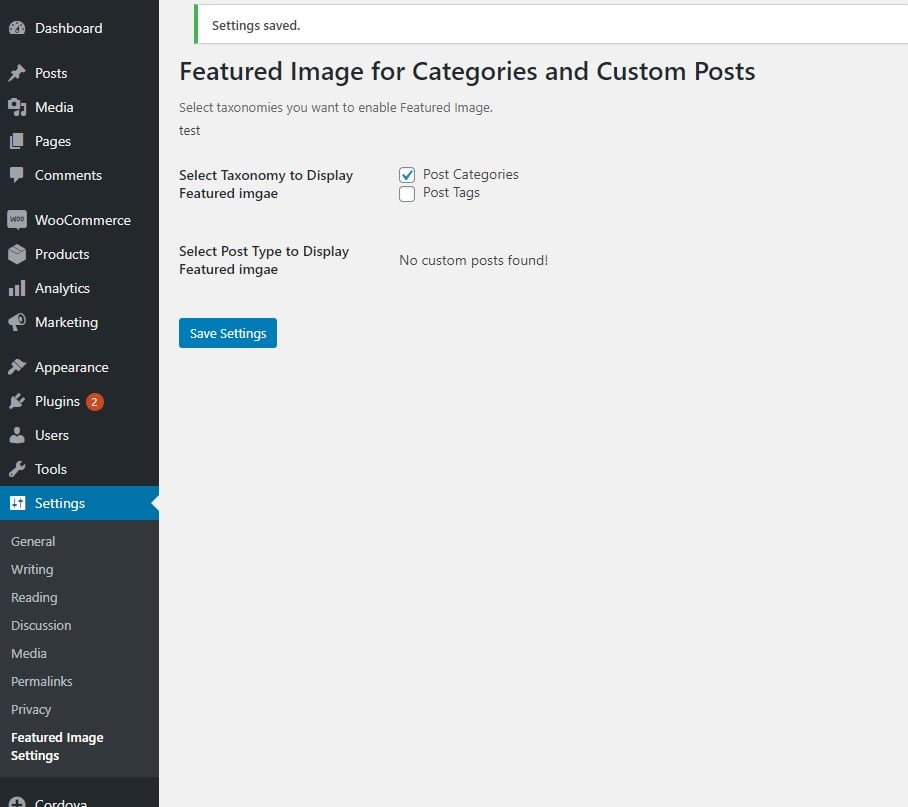Click the Post Categories label text
Image resolution: width=908 pixels, height=807 pixels.
(471, 174)
